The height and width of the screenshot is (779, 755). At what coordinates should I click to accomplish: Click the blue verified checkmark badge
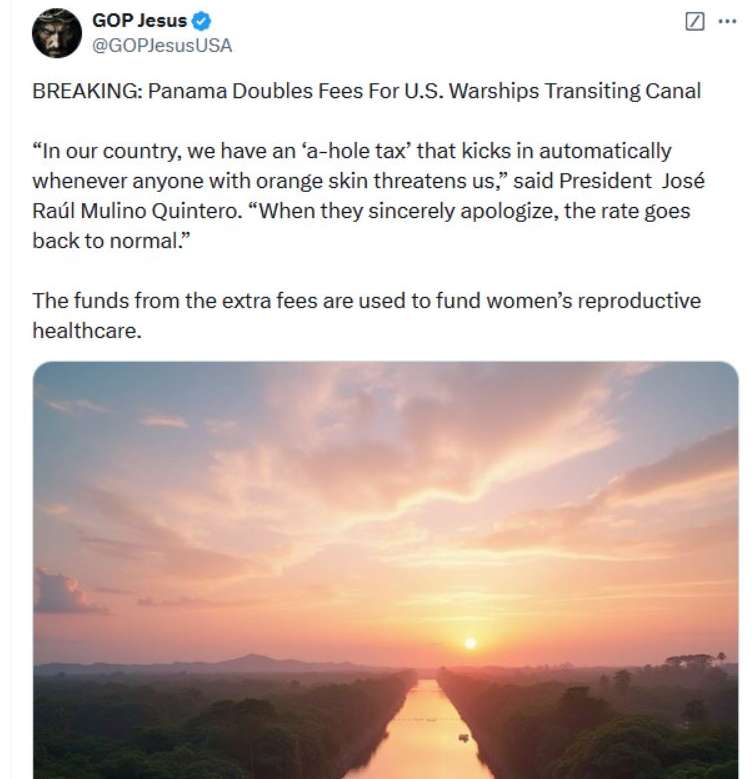(201, 21)
